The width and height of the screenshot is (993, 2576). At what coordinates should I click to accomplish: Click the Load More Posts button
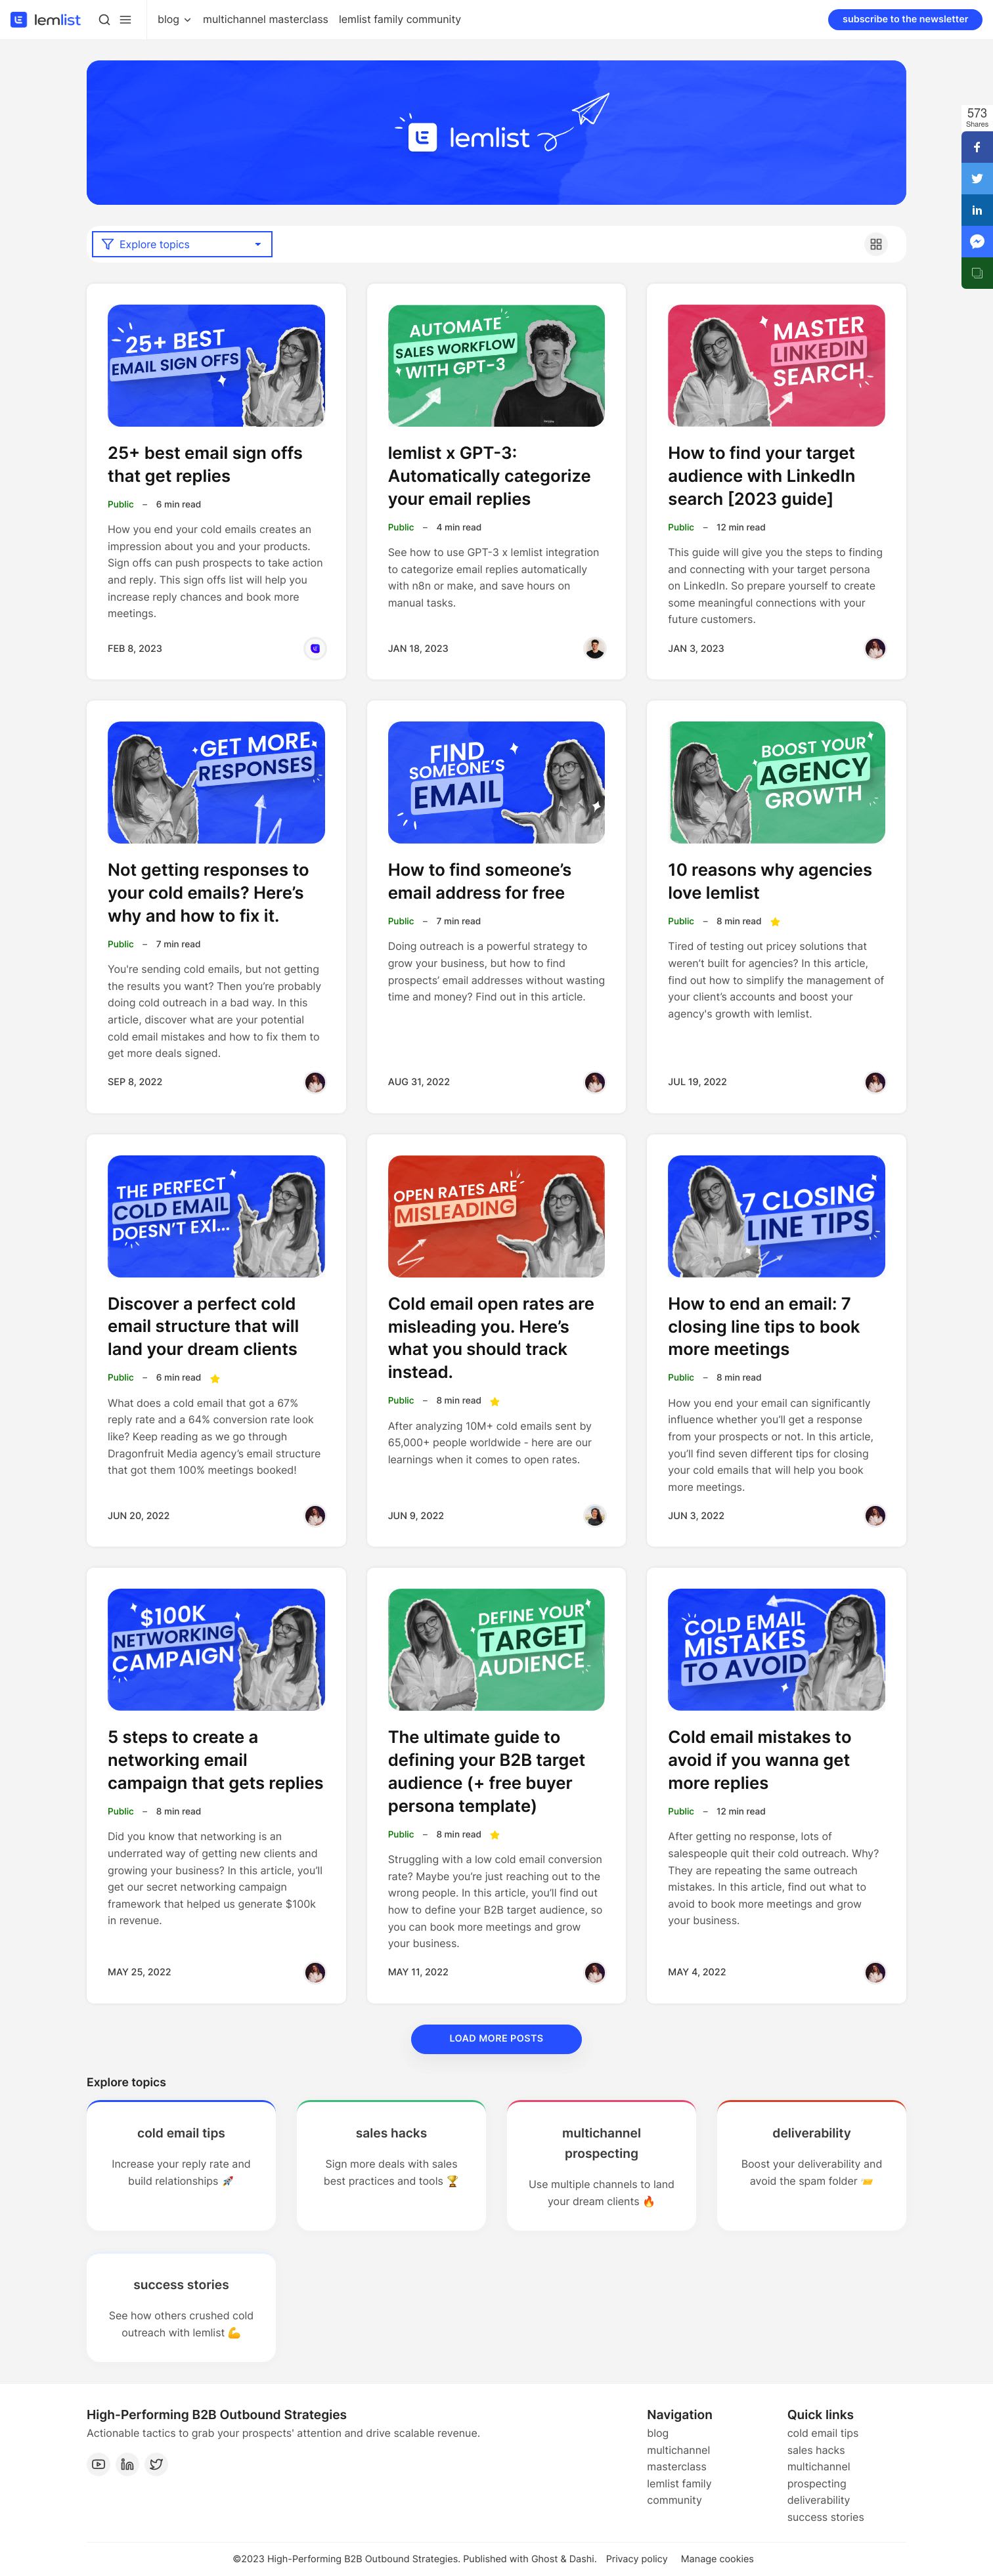pos(496,2037)
